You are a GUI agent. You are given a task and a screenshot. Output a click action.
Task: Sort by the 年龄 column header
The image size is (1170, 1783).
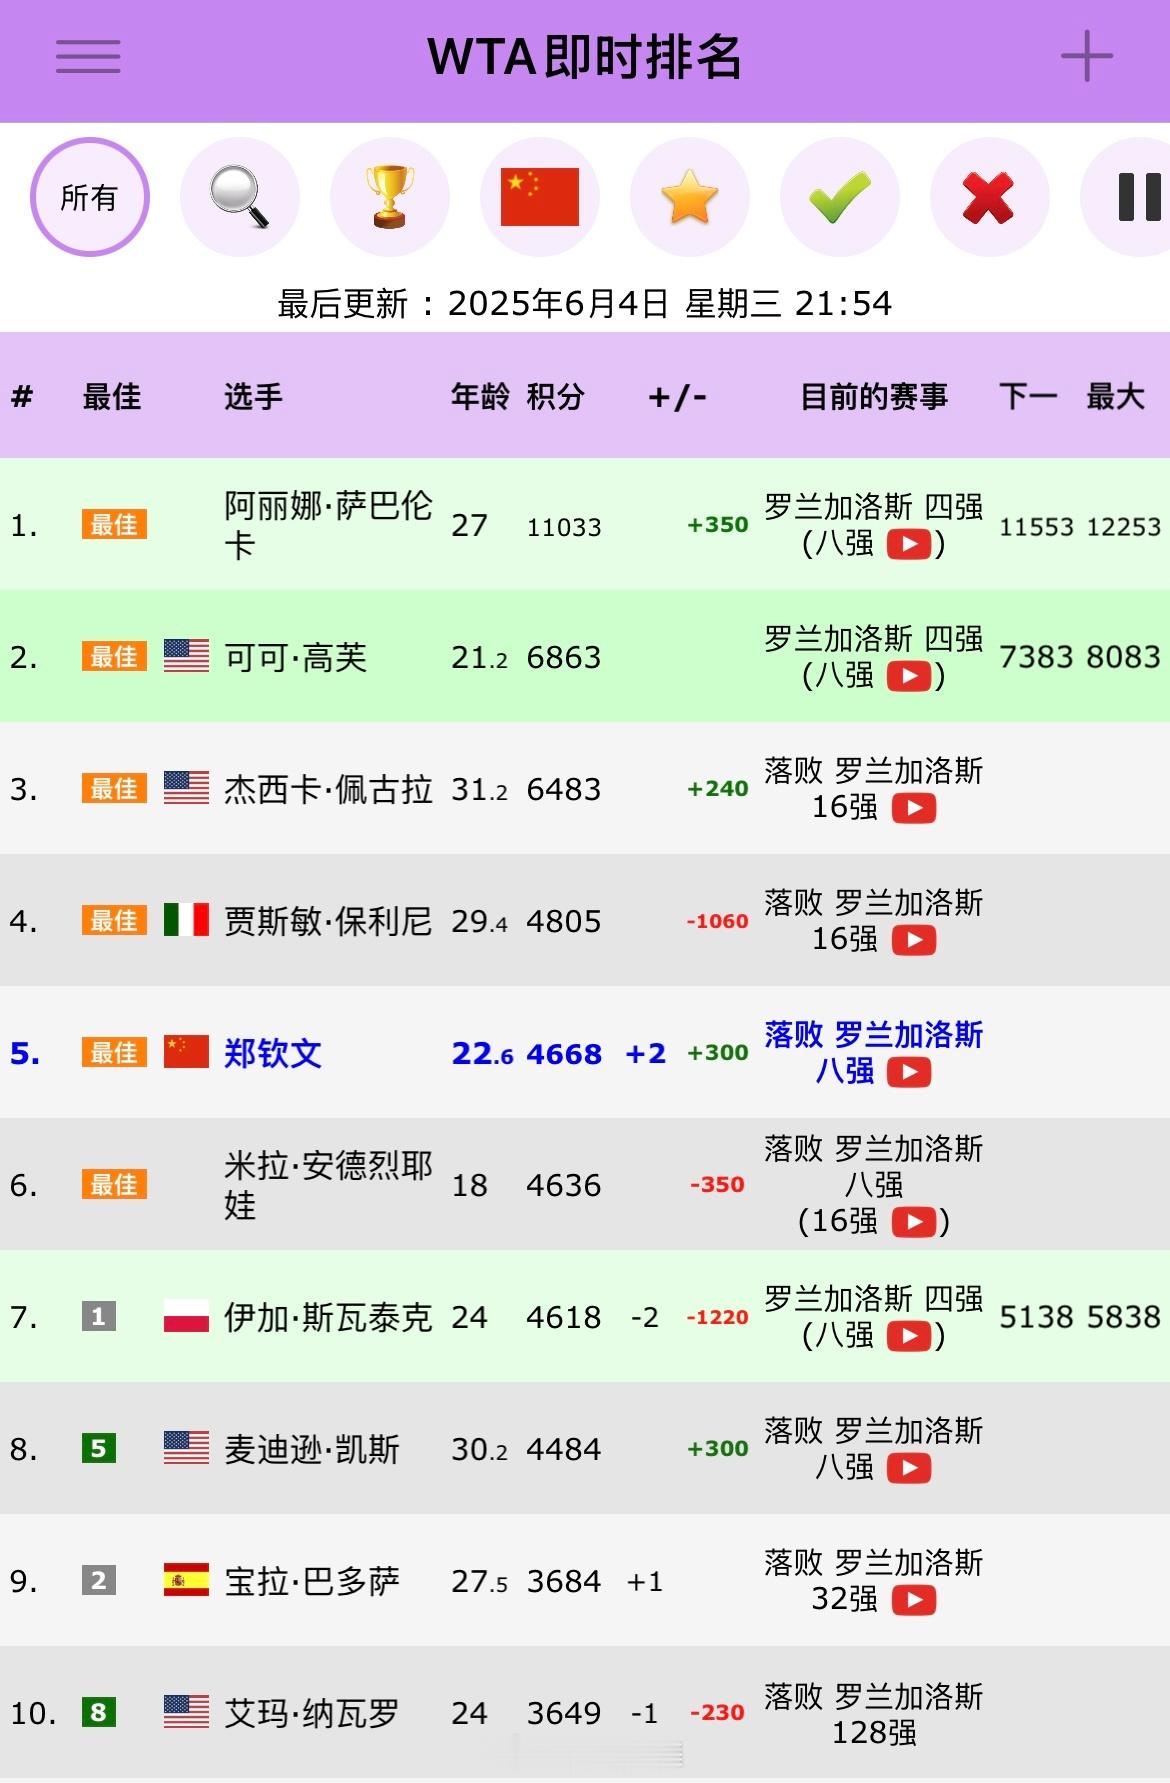pos(480,397)
